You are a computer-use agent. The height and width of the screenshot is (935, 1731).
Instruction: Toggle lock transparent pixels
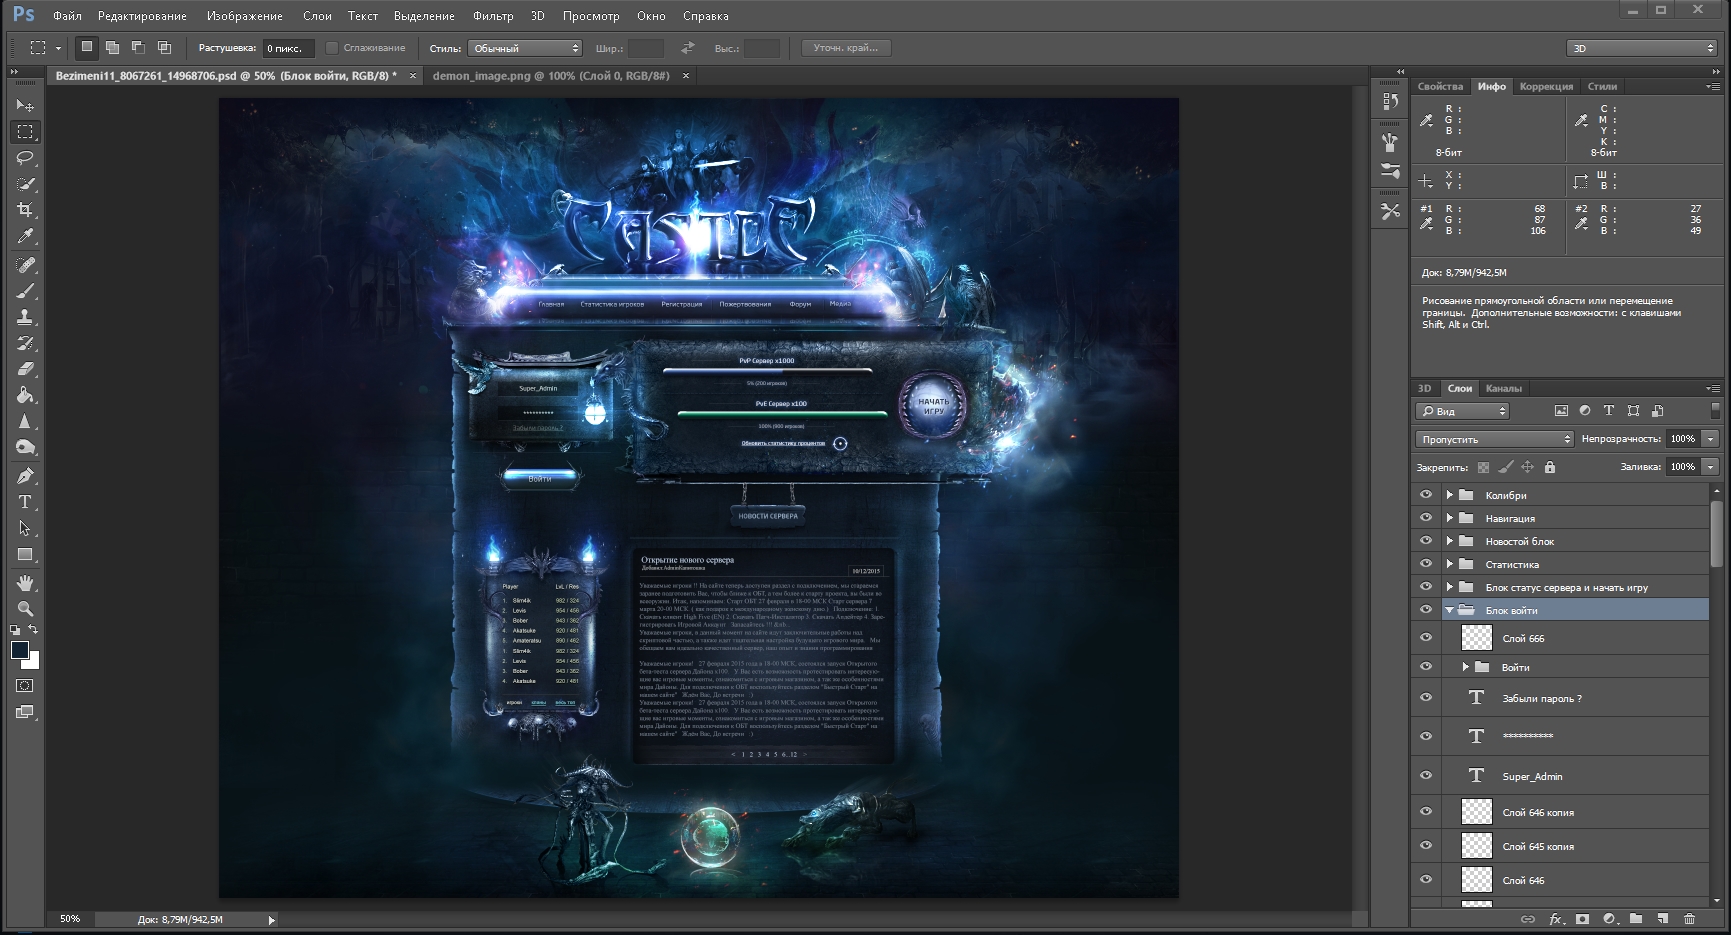pyautogui.click(x=1483, y=467)
